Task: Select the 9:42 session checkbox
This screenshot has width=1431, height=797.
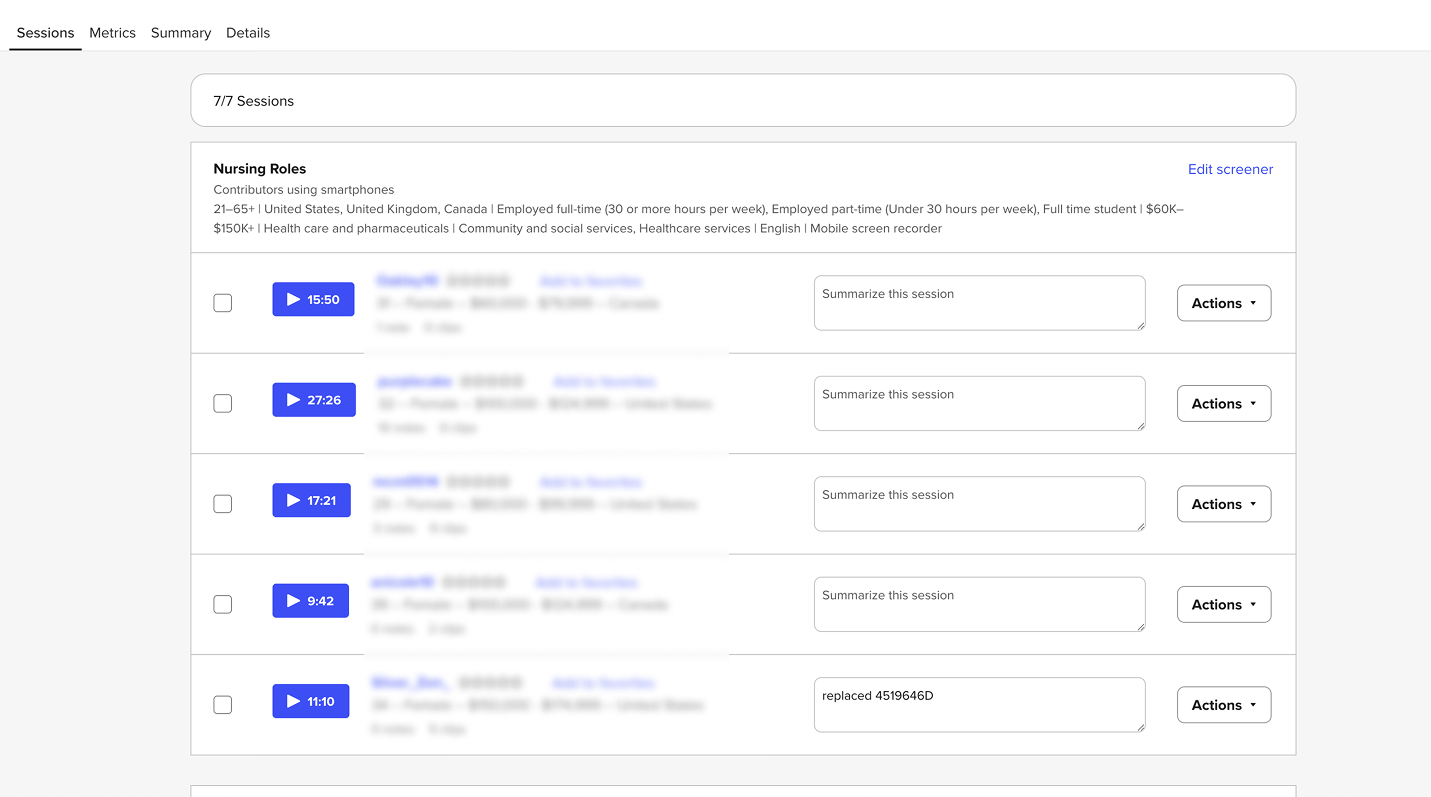Action: (x=223, y=604)
